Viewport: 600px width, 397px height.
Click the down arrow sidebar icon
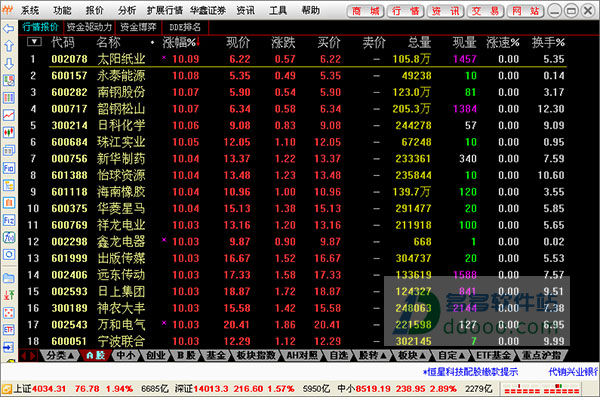8,64
